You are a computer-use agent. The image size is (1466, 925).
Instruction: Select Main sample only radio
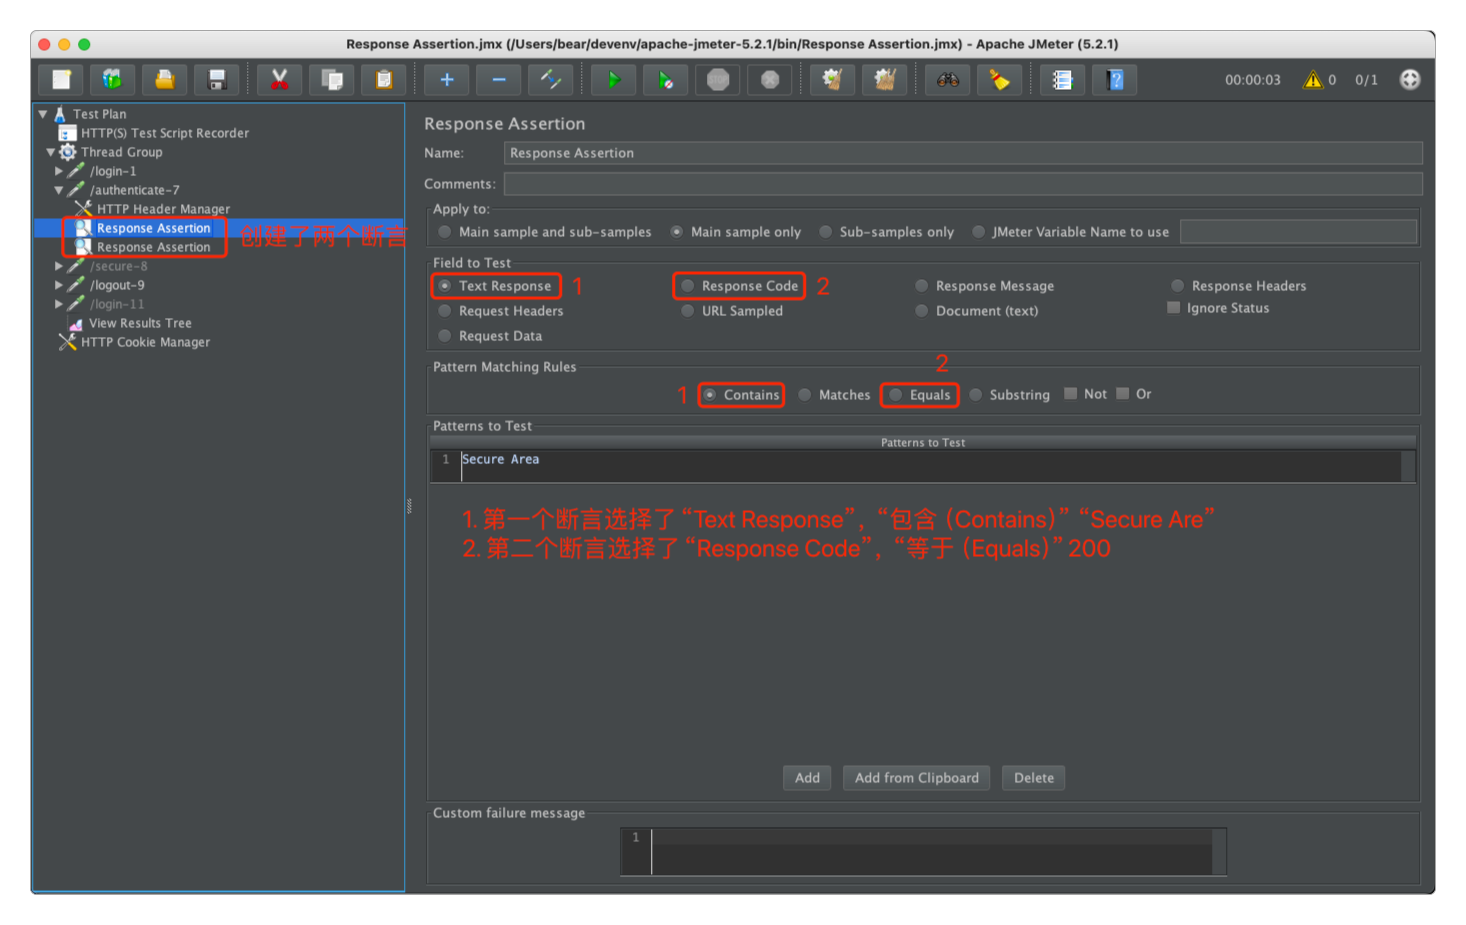point(736,232)
